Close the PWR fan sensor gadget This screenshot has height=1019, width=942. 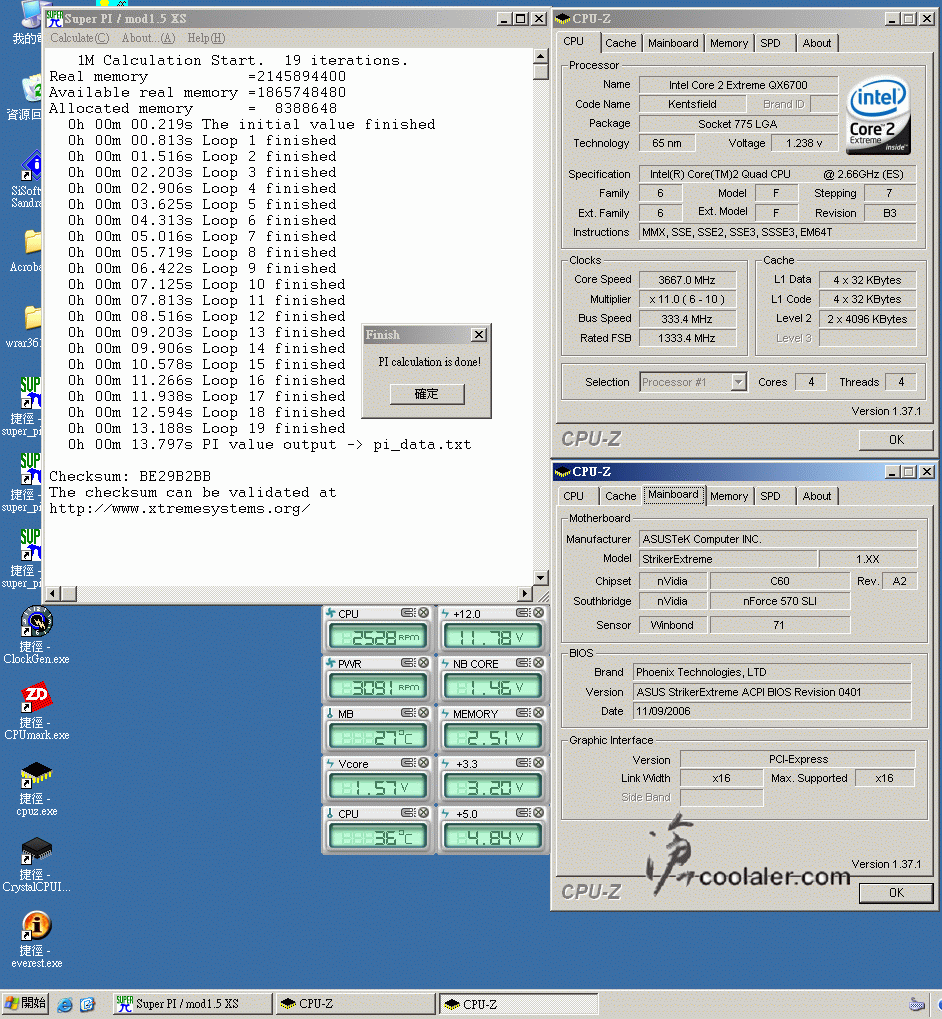(424, 663)
